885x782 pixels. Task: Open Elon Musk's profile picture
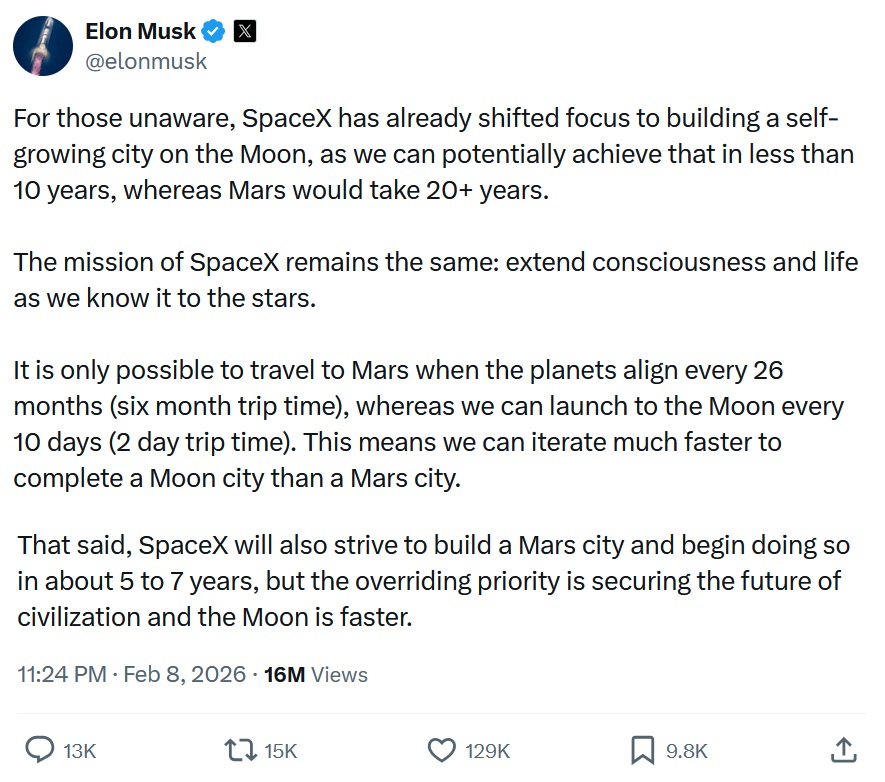click(43, 45)
